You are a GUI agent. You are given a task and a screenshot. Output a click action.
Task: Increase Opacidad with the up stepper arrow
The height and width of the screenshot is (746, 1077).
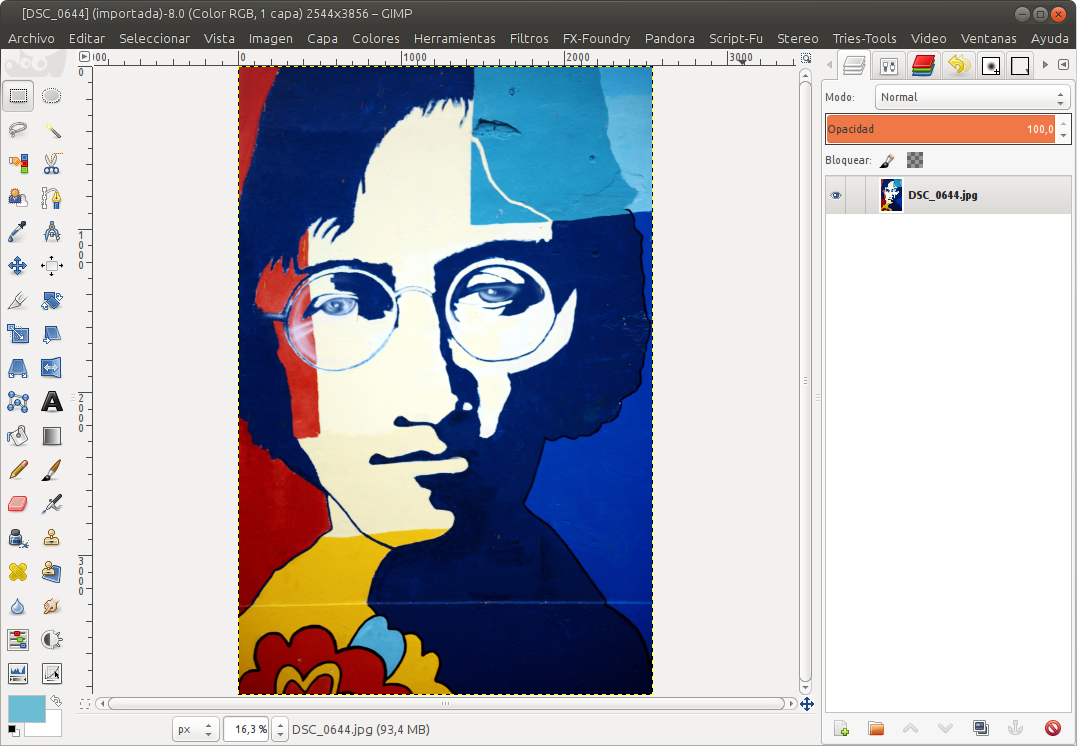pyautogui.click(x=1064, y=124)
